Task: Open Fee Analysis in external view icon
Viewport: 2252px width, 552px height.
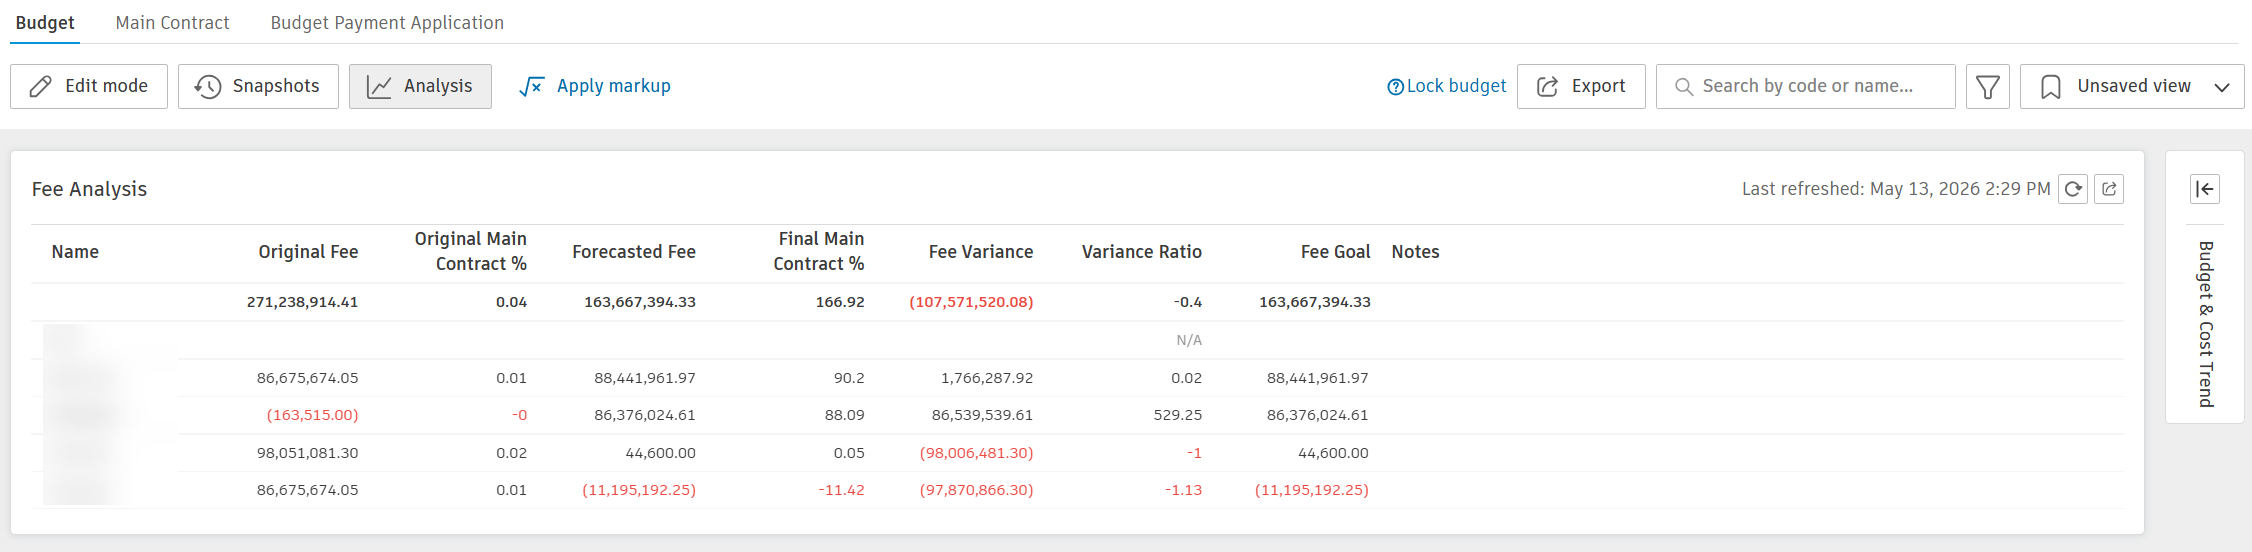Action: click(x=2109, y=189)
